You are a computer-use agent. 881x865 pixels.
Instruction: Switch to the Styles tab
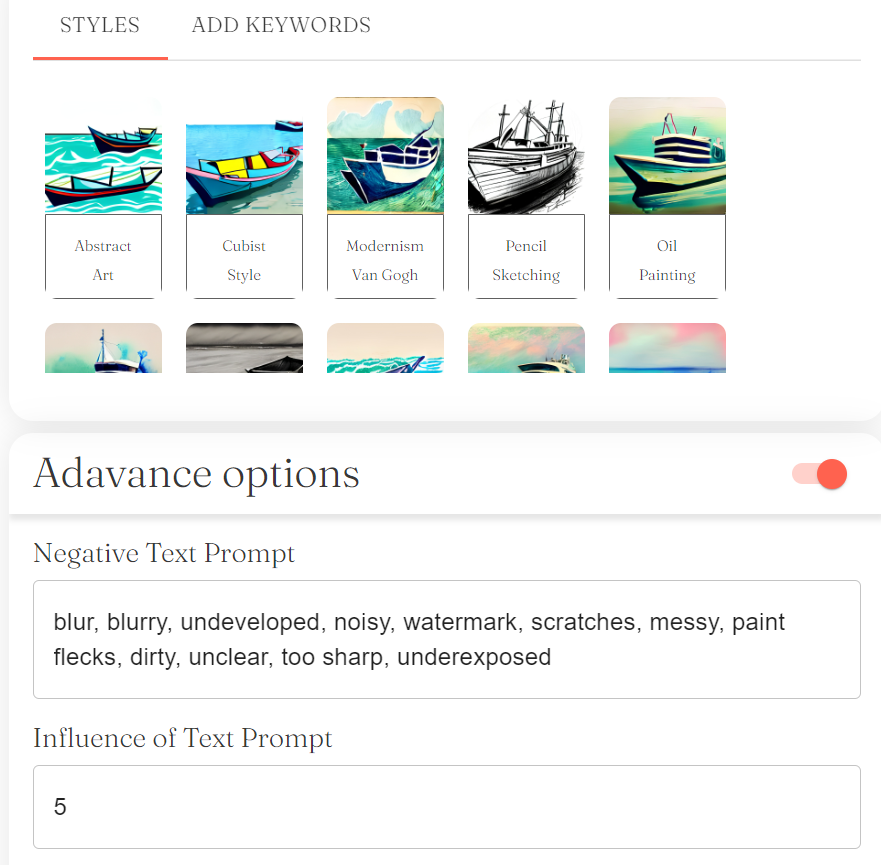100,26
